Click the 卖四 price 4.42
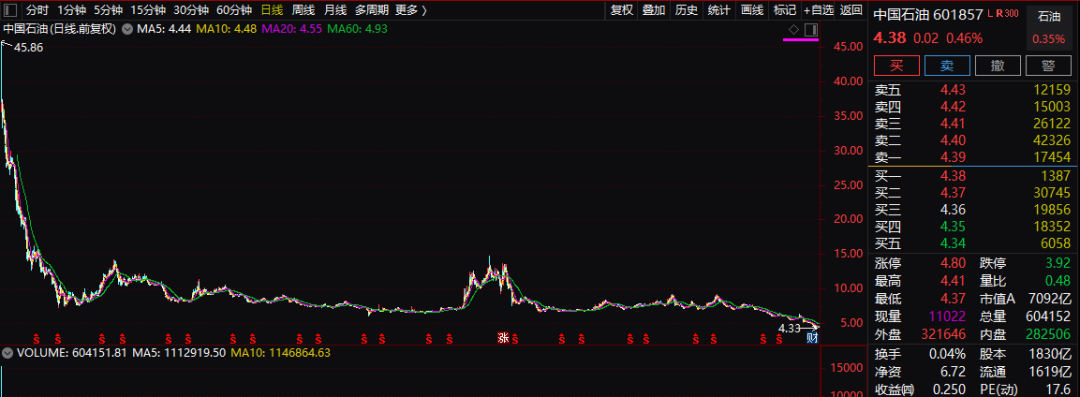Viewport: 1080px width, 397px height. [954, 107]
